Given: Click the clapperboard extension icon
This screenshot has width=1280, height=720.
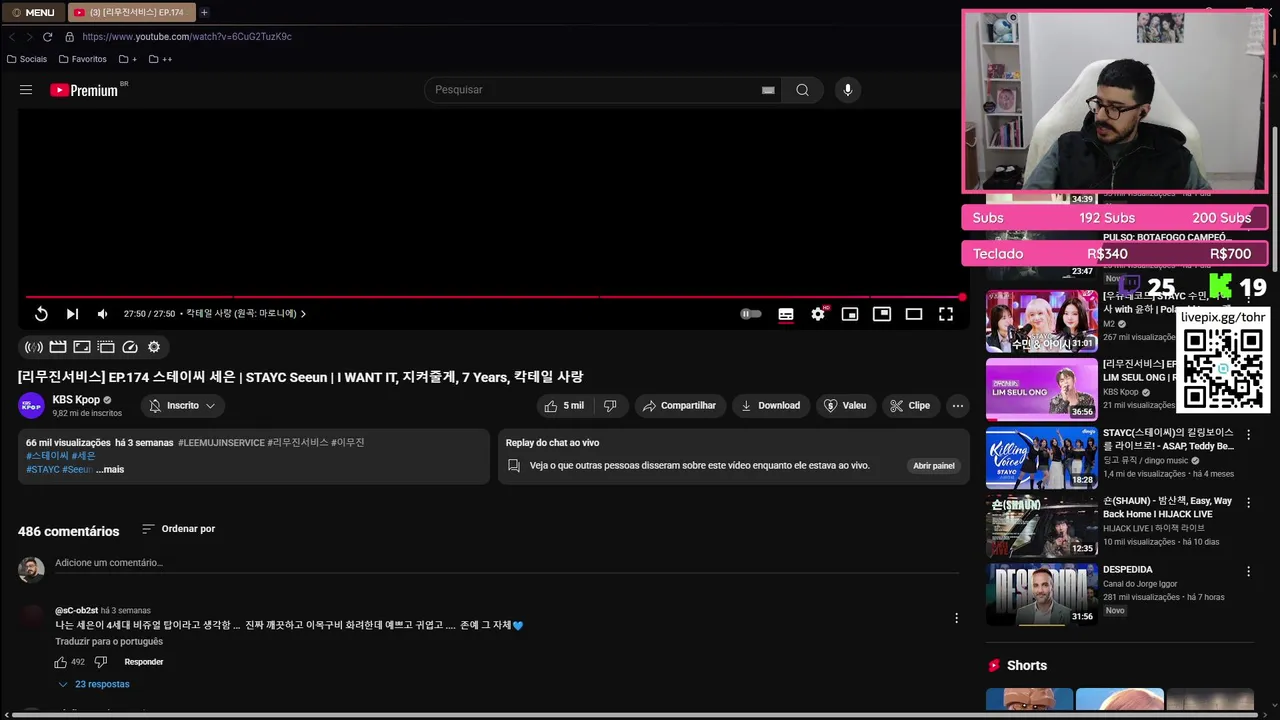Looking at the screenshot, I should point(58,347).
